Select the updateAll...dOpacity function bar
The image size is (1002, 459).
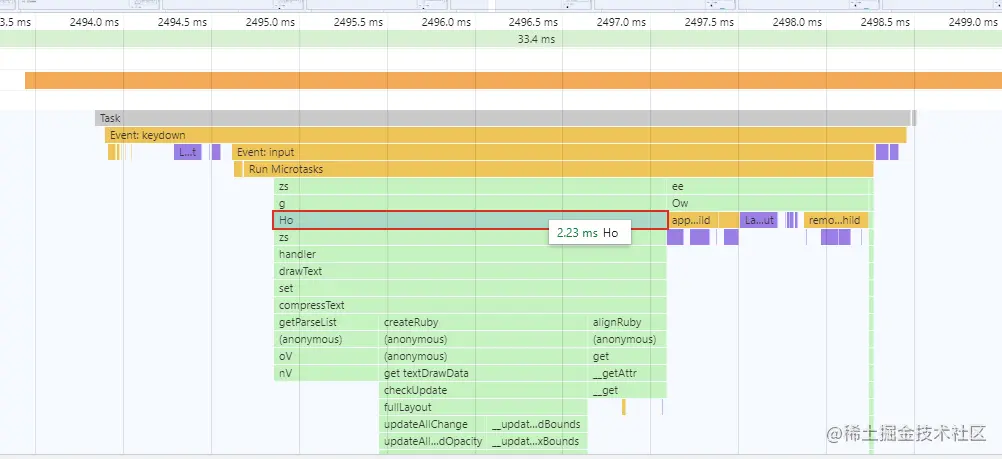[x=433, y=441]
